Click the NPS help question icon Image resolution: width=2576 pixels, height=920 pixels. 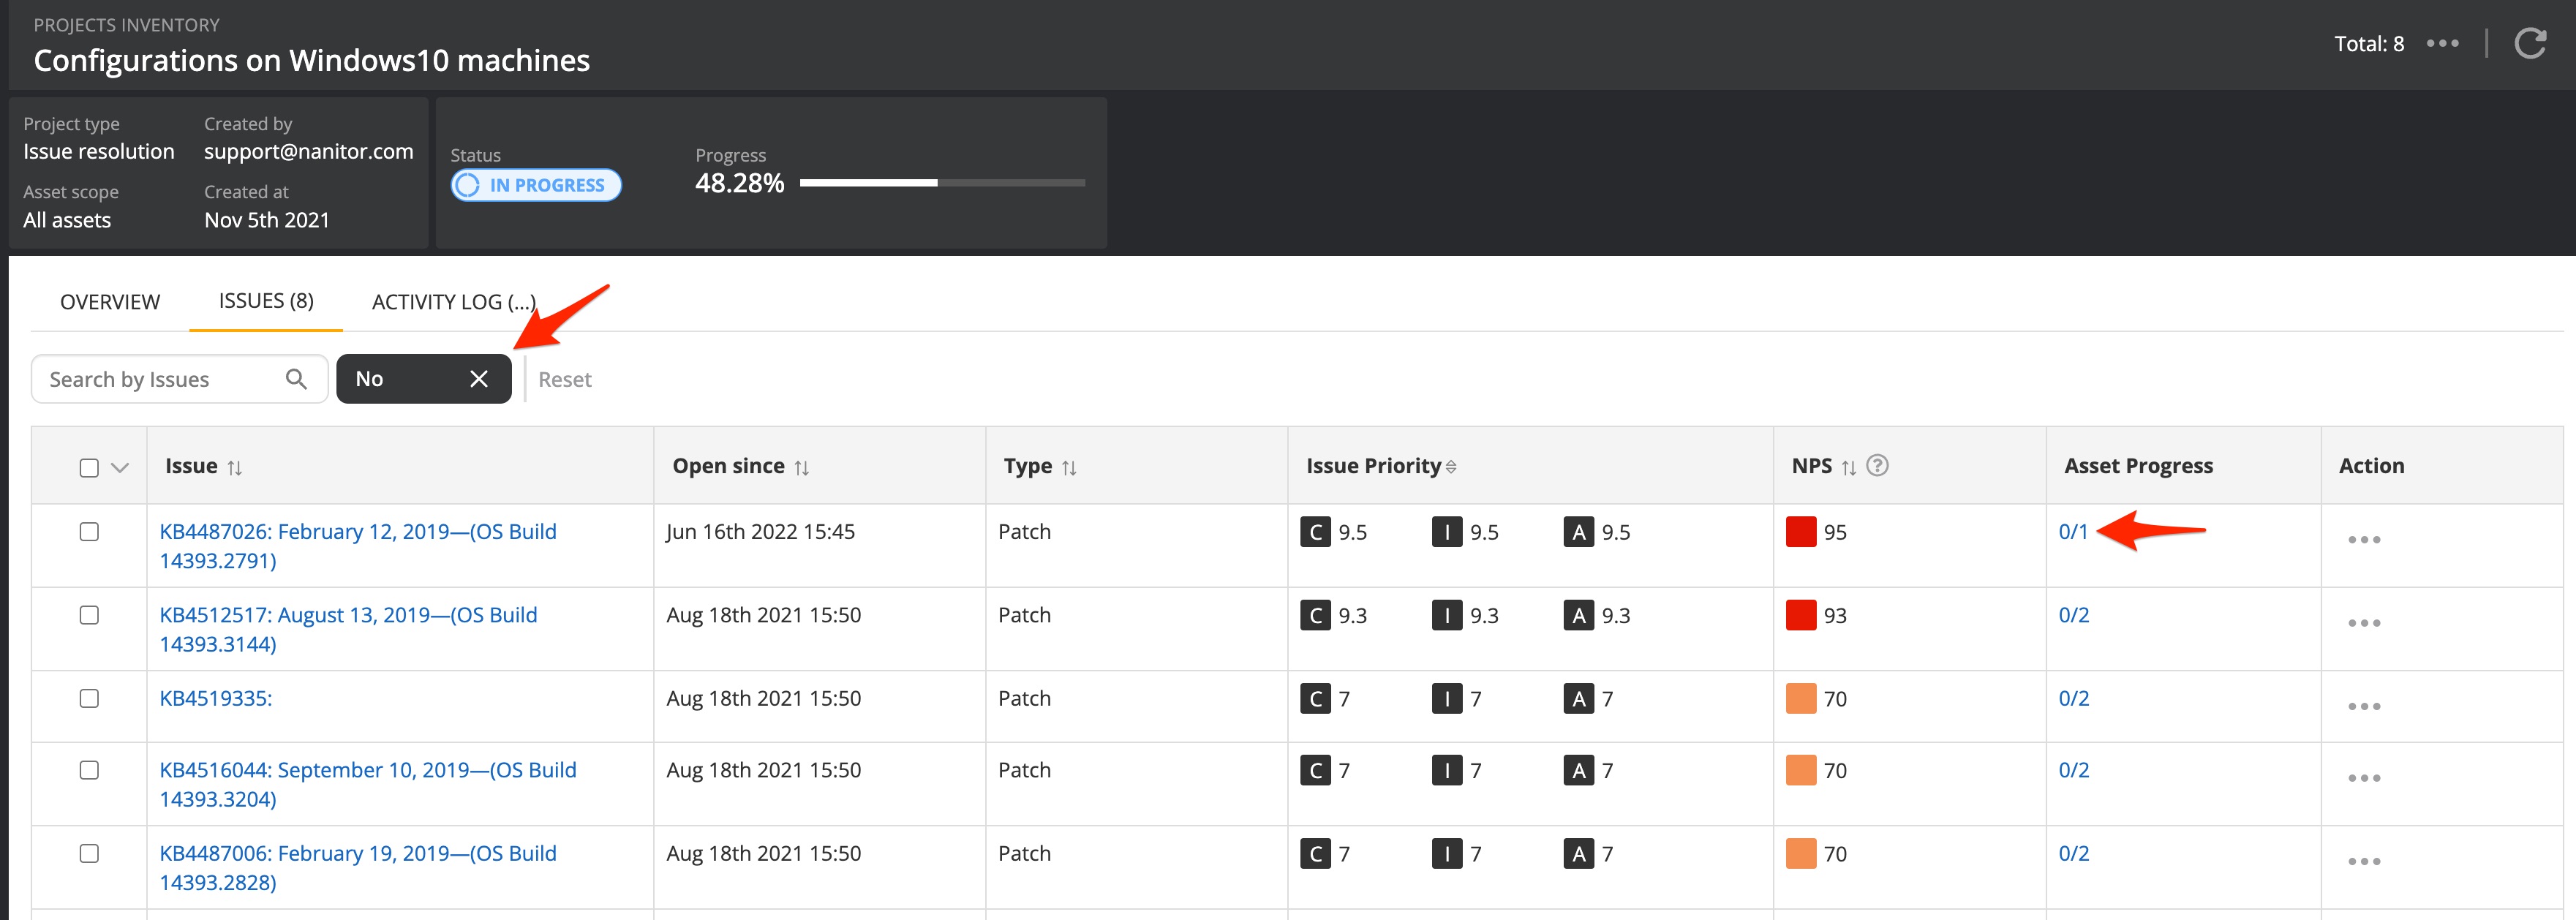coord(1877,465)
